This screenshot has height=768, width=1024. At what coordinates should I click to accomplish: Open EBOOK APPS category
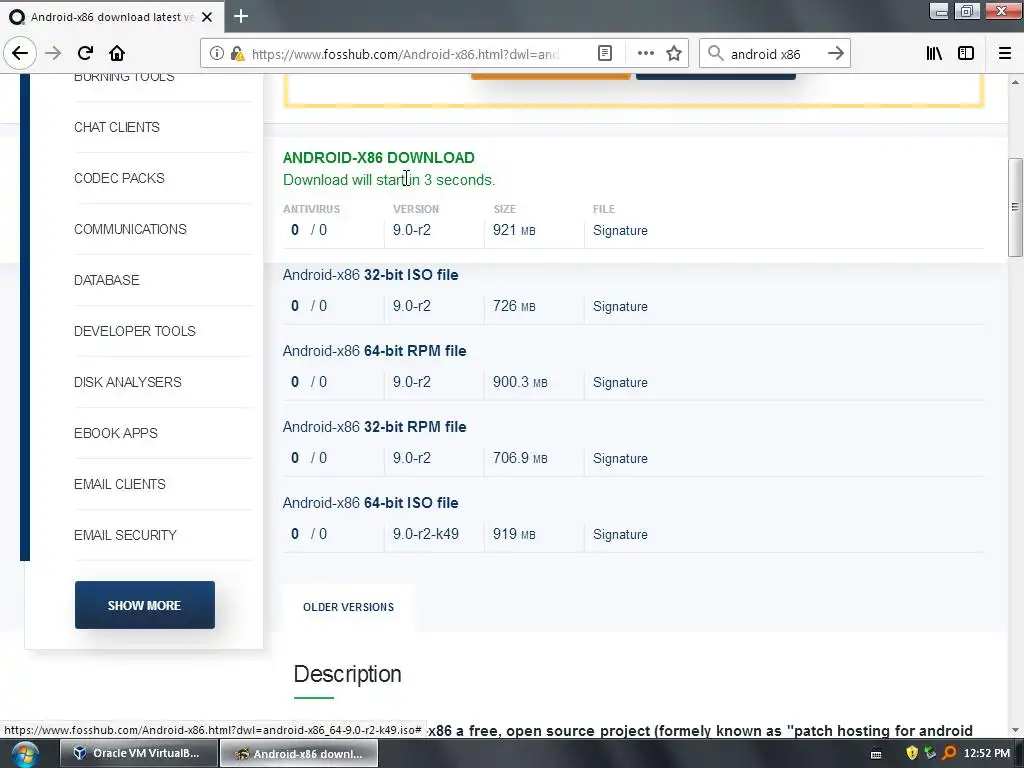pos(116,433)
